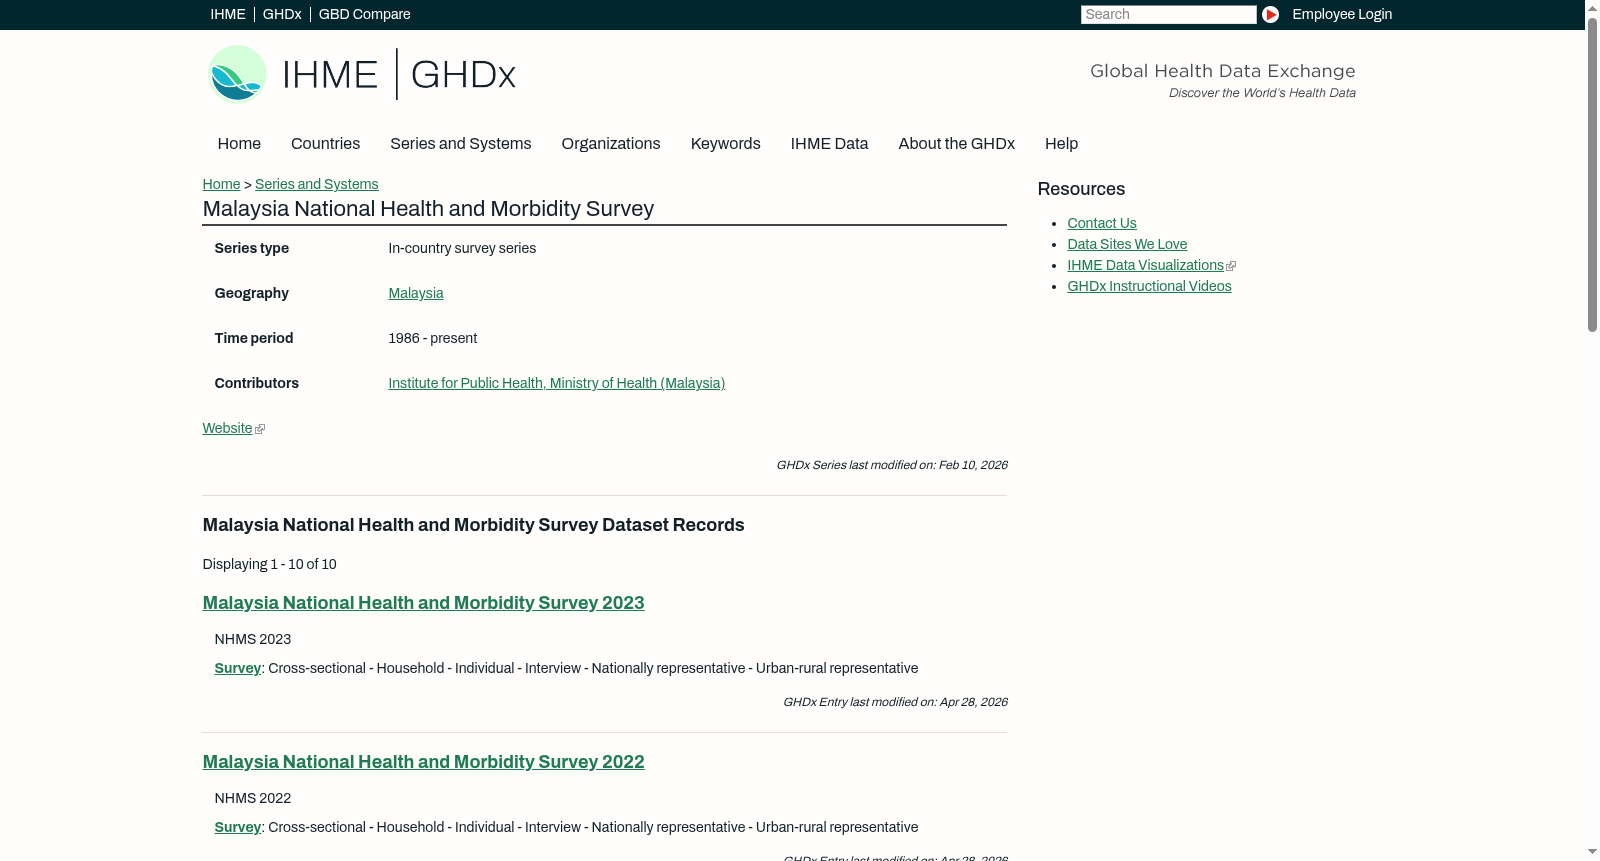Click the 'Series type' field label
This screenshot has width=1600, height=861.
click(251, 248)
